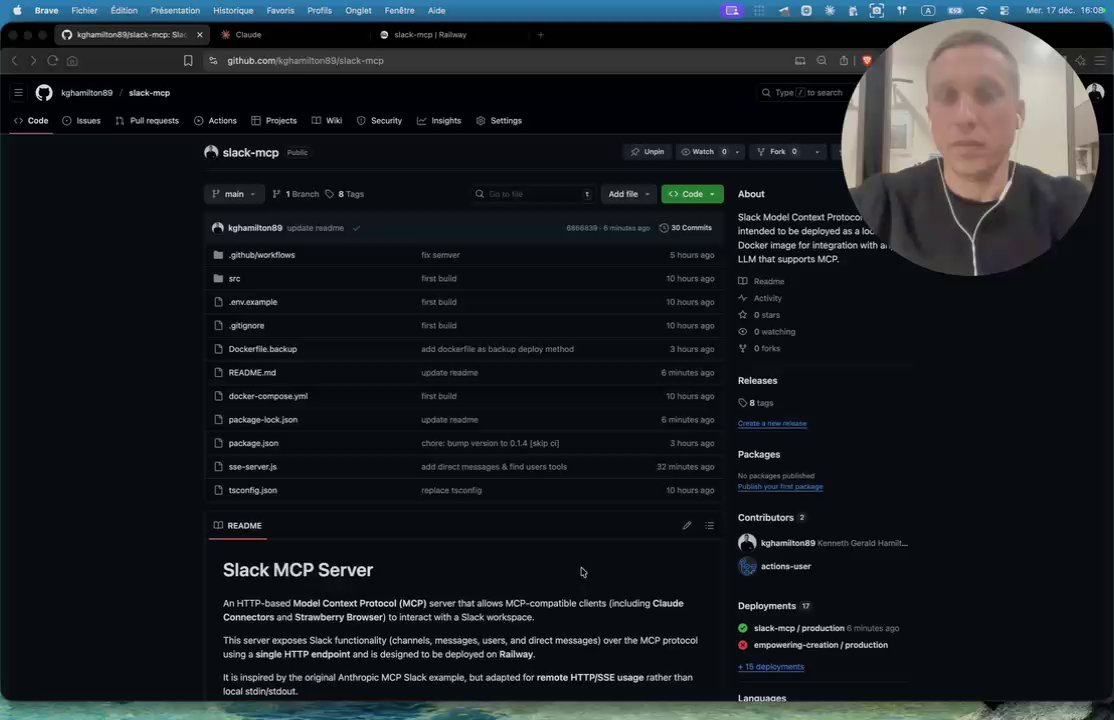Open README outline list icon
1114x720 pixels.
click(x=709, y=525)
